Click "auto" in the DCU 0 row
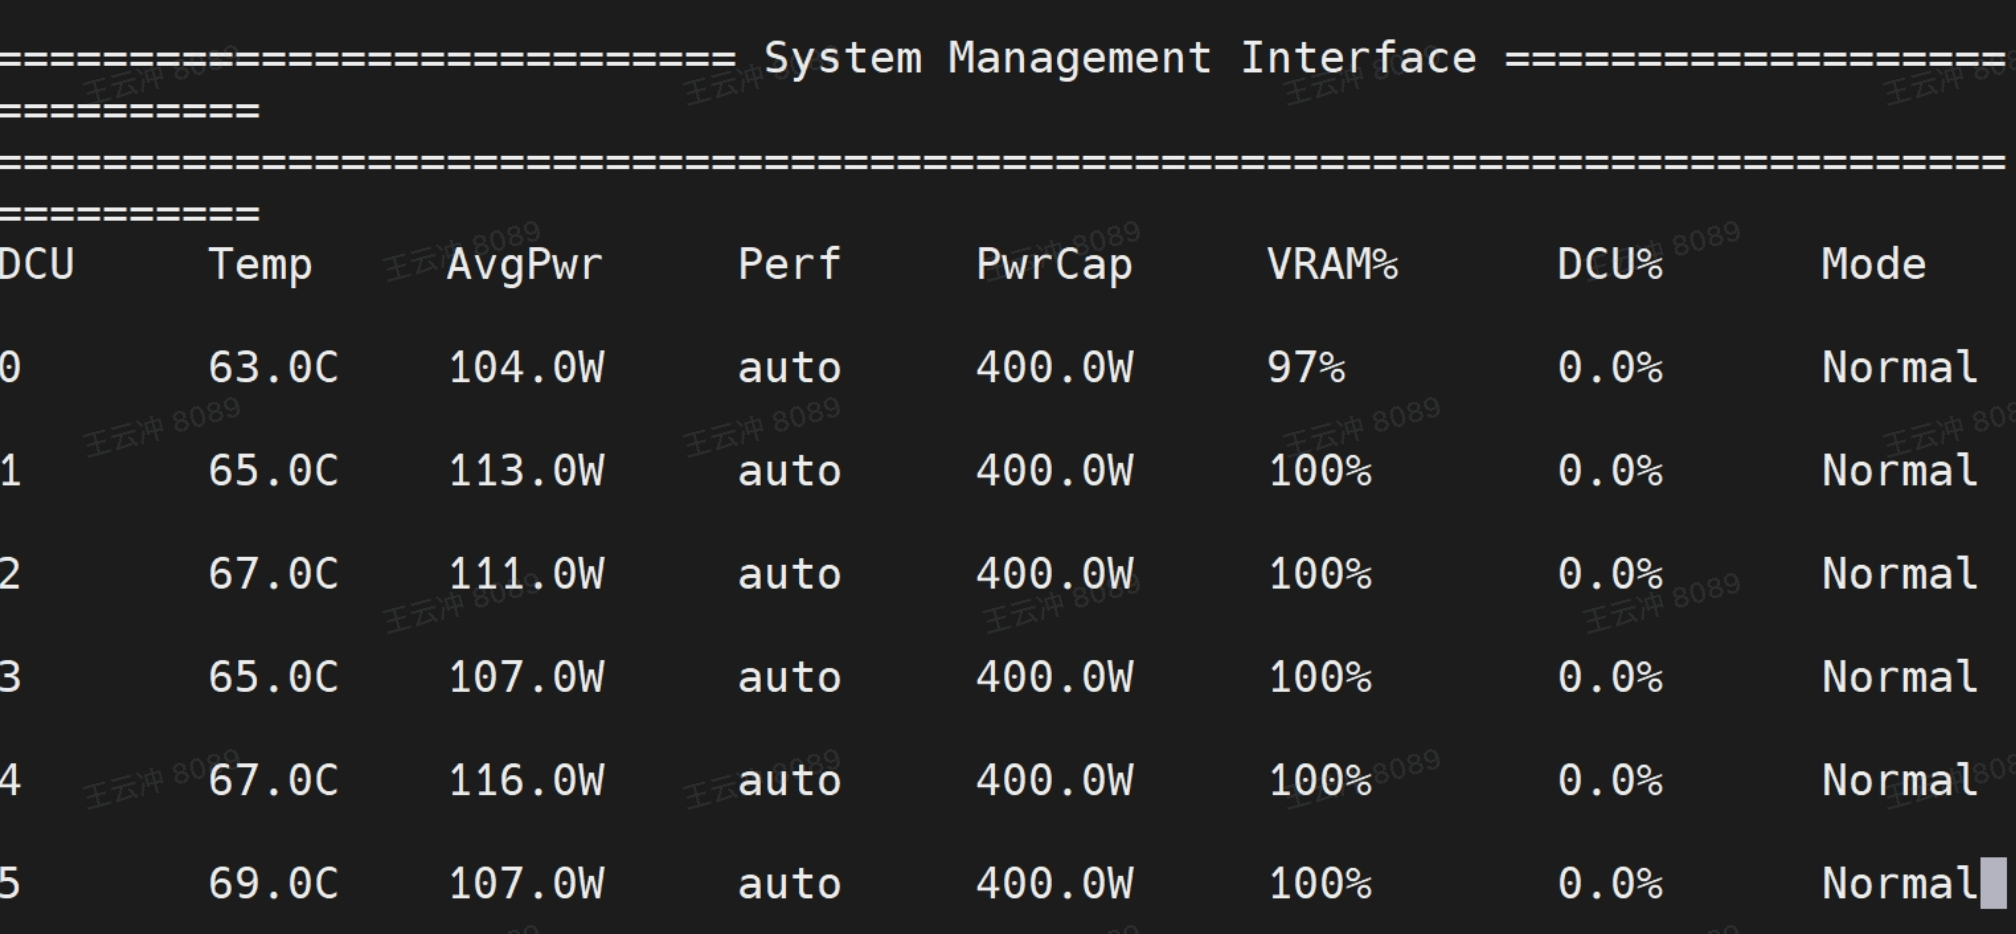The height and width of the screenshot is (934, 2016). tap(789, 368)
